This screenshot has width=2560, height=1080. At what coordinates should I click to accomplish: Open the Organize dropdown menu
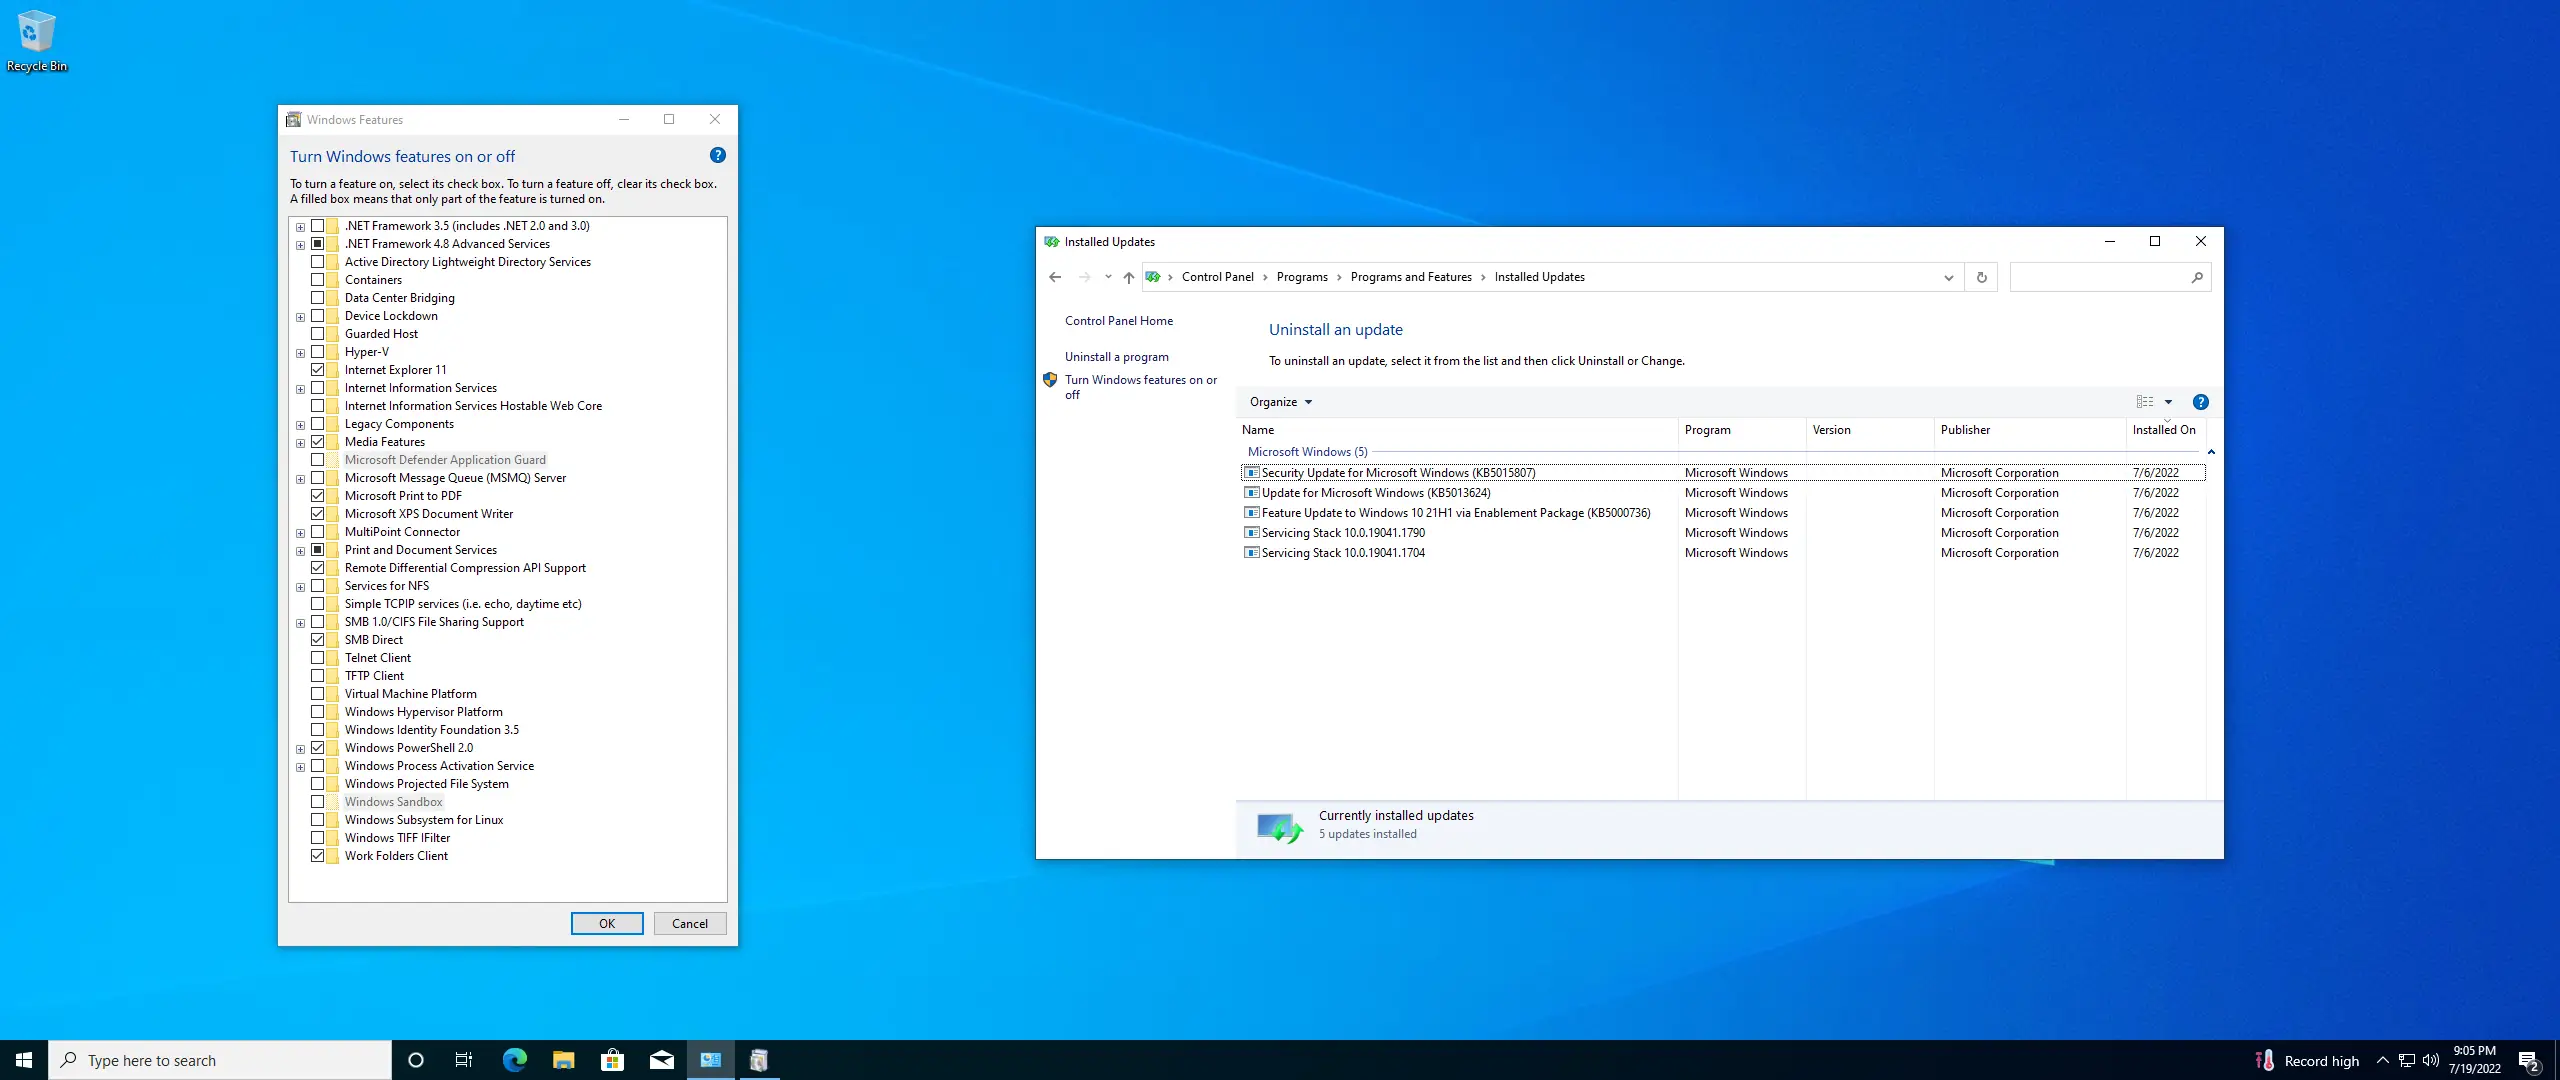point(1280,402)
